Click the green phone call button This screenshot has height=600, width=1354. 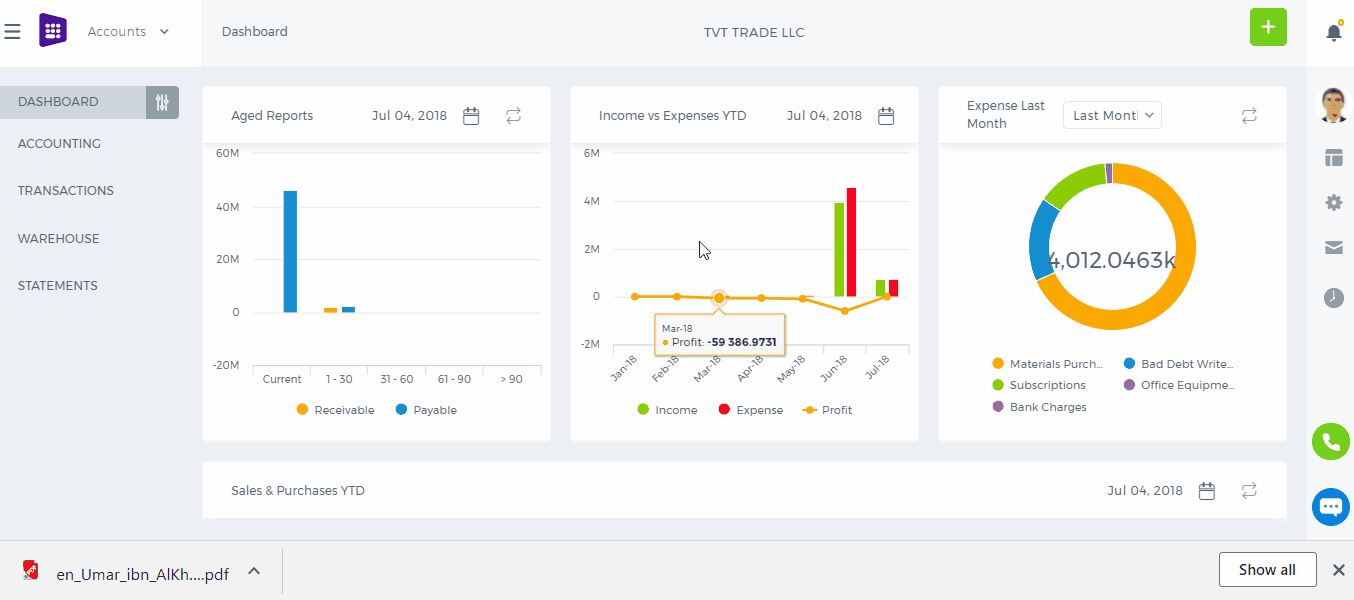[1331, 441]
